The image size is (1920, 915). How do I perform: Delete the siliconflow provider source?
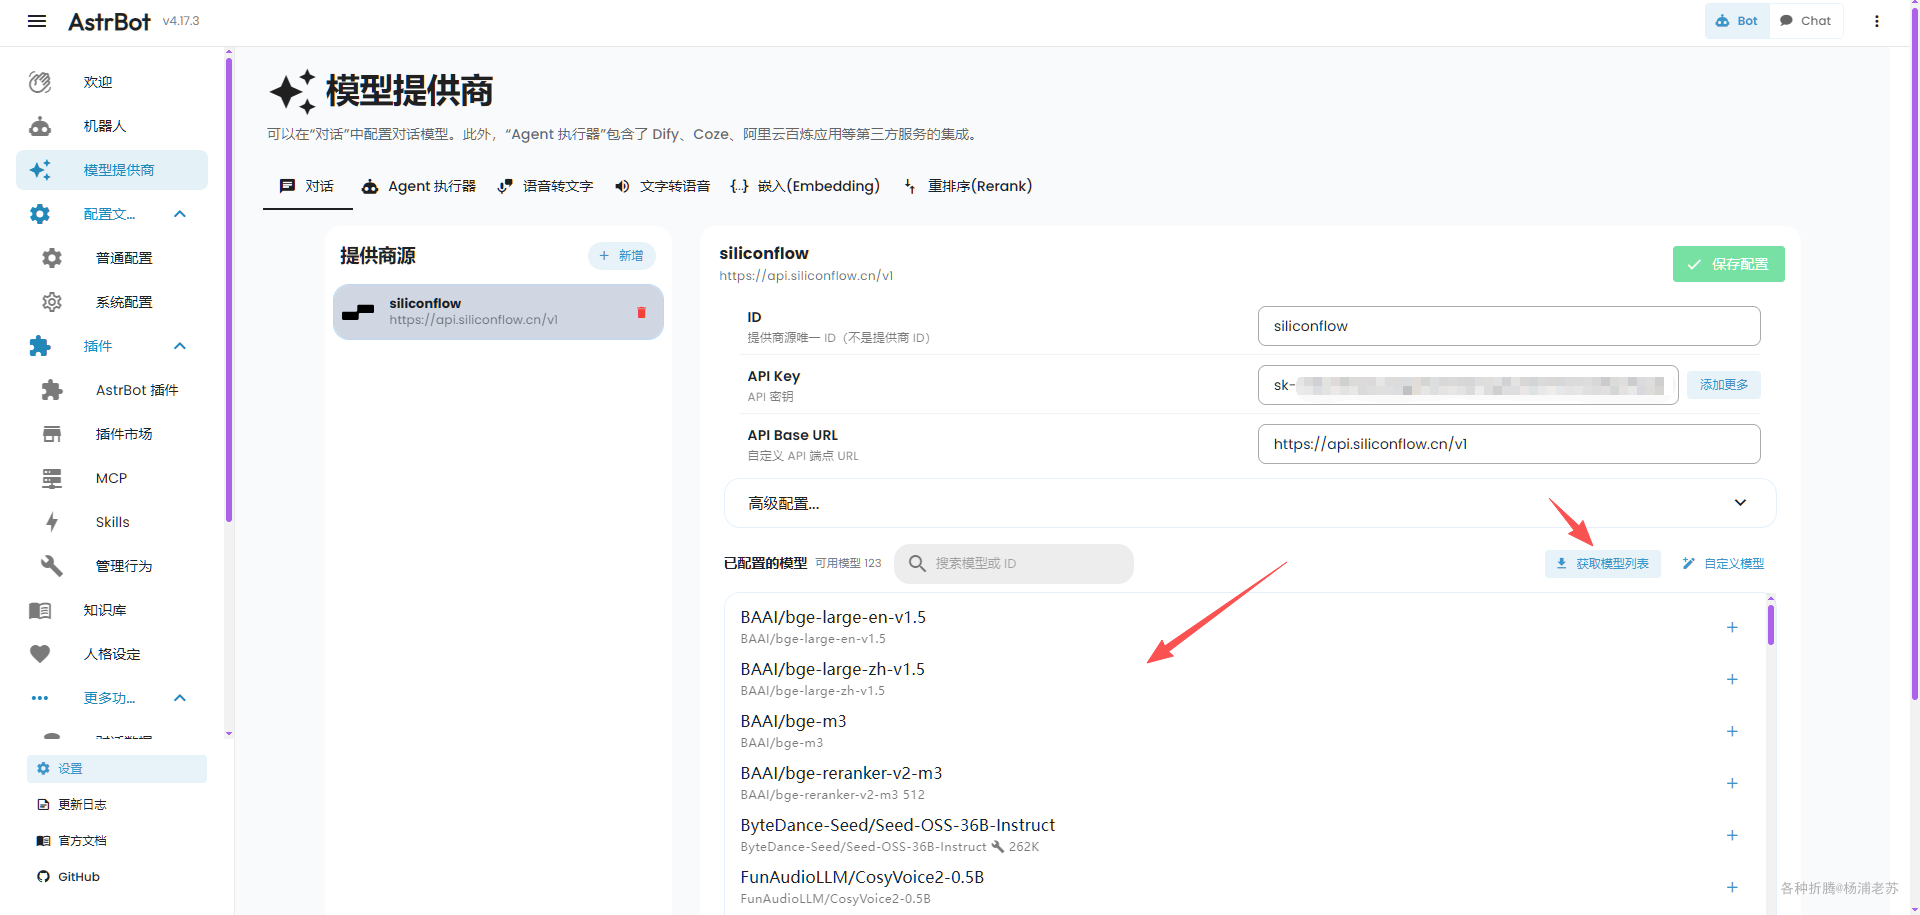point(641,312)
